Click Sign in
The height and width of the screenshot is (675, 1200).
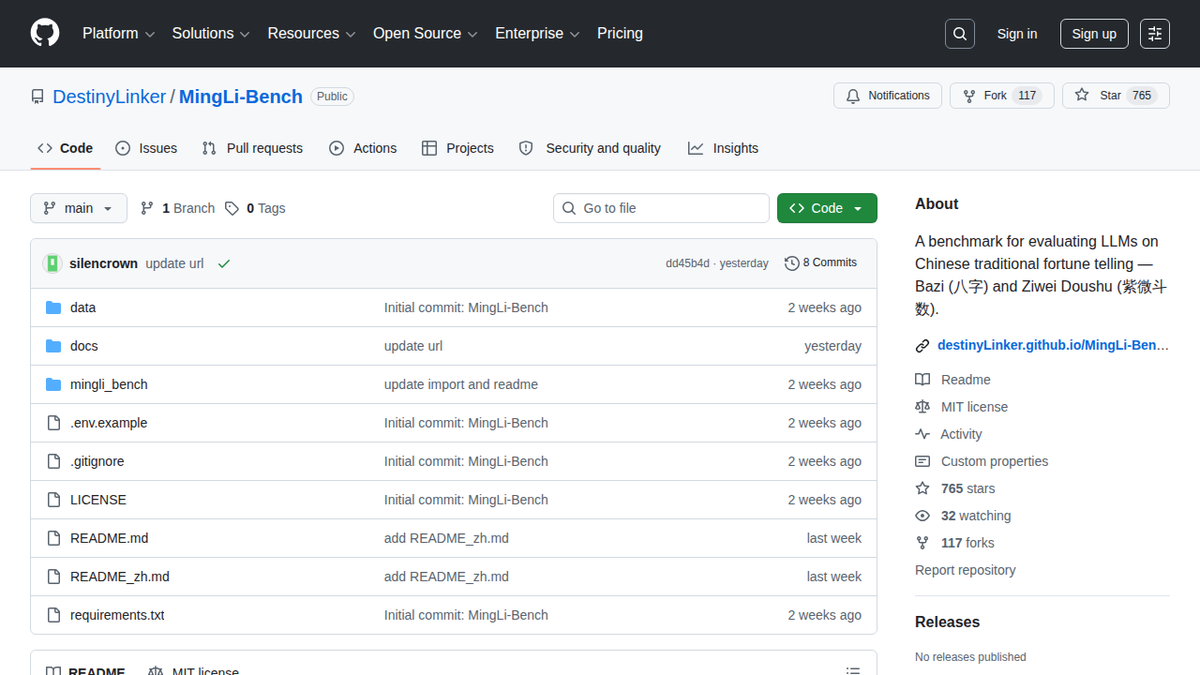1017,34
